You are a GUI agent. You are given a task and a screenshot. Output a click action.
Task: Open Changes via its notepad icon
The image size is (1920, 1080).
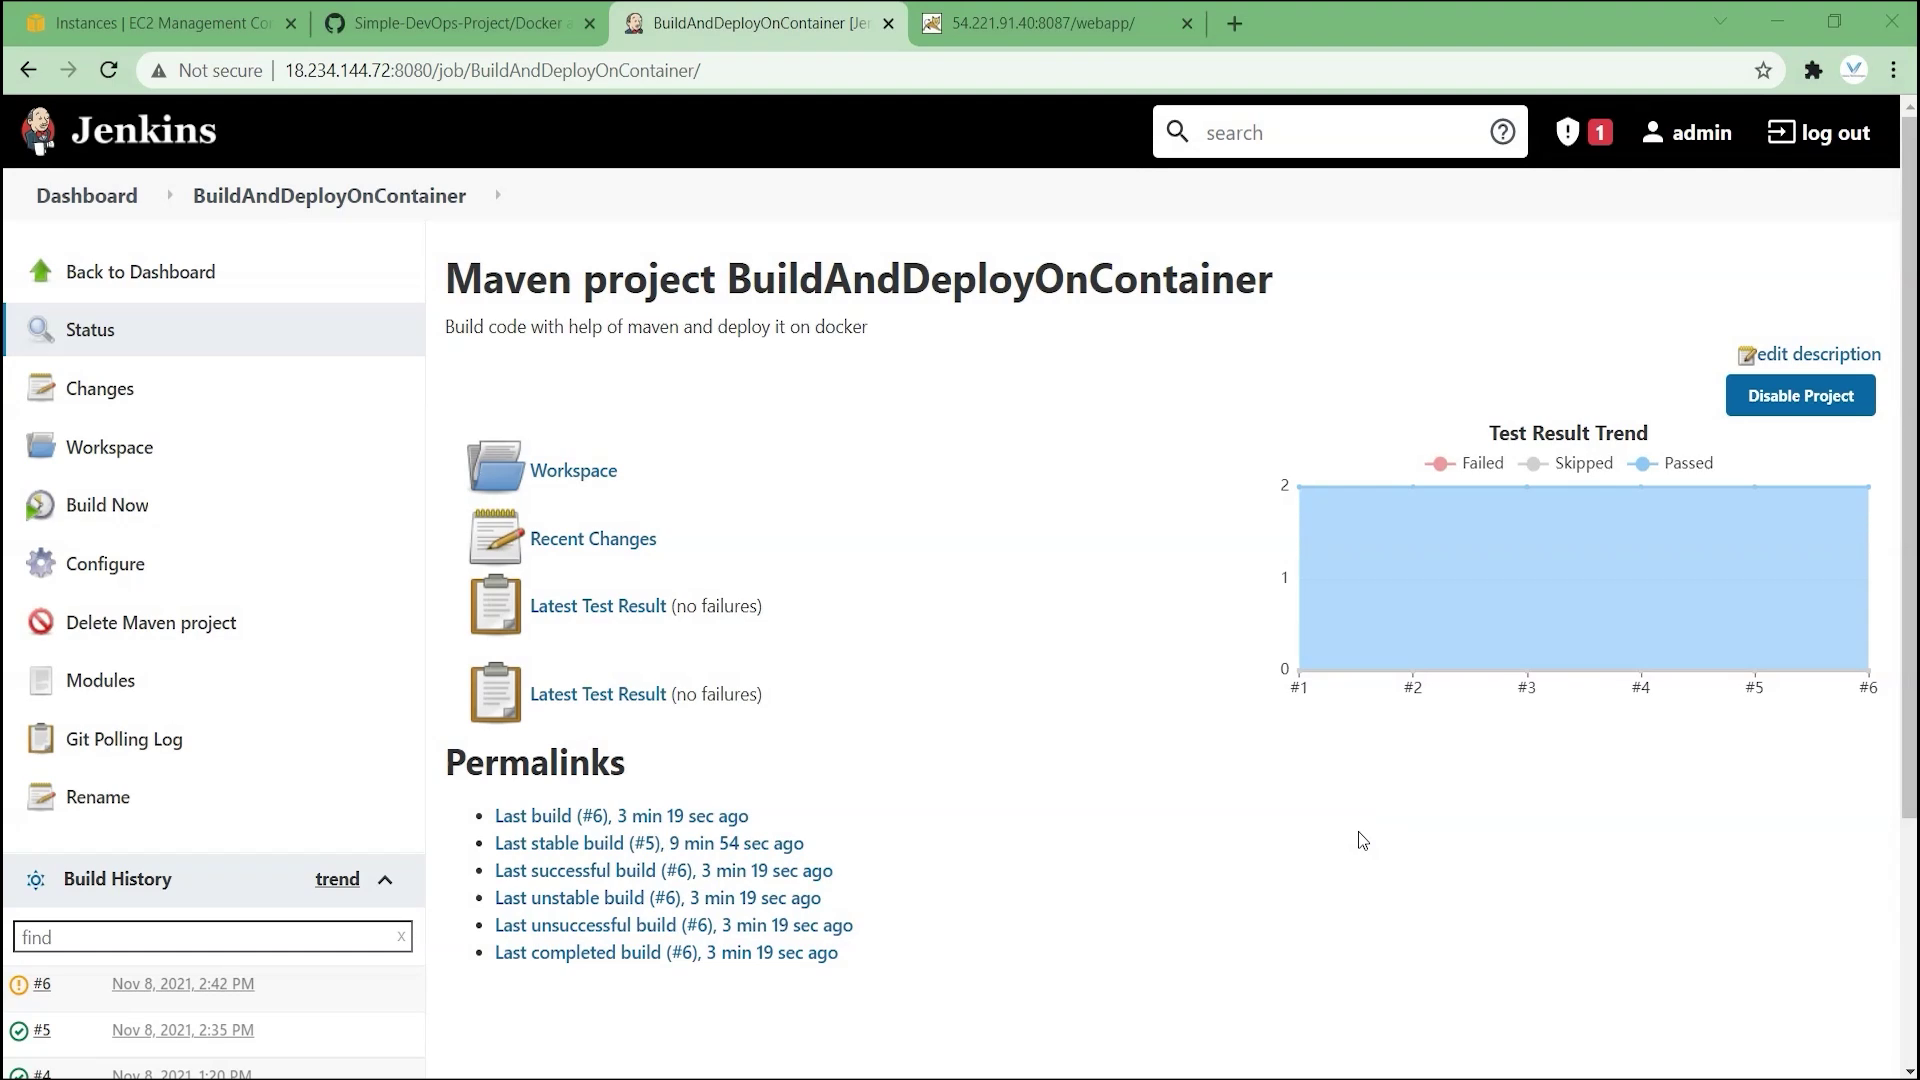tap(41, 388)
